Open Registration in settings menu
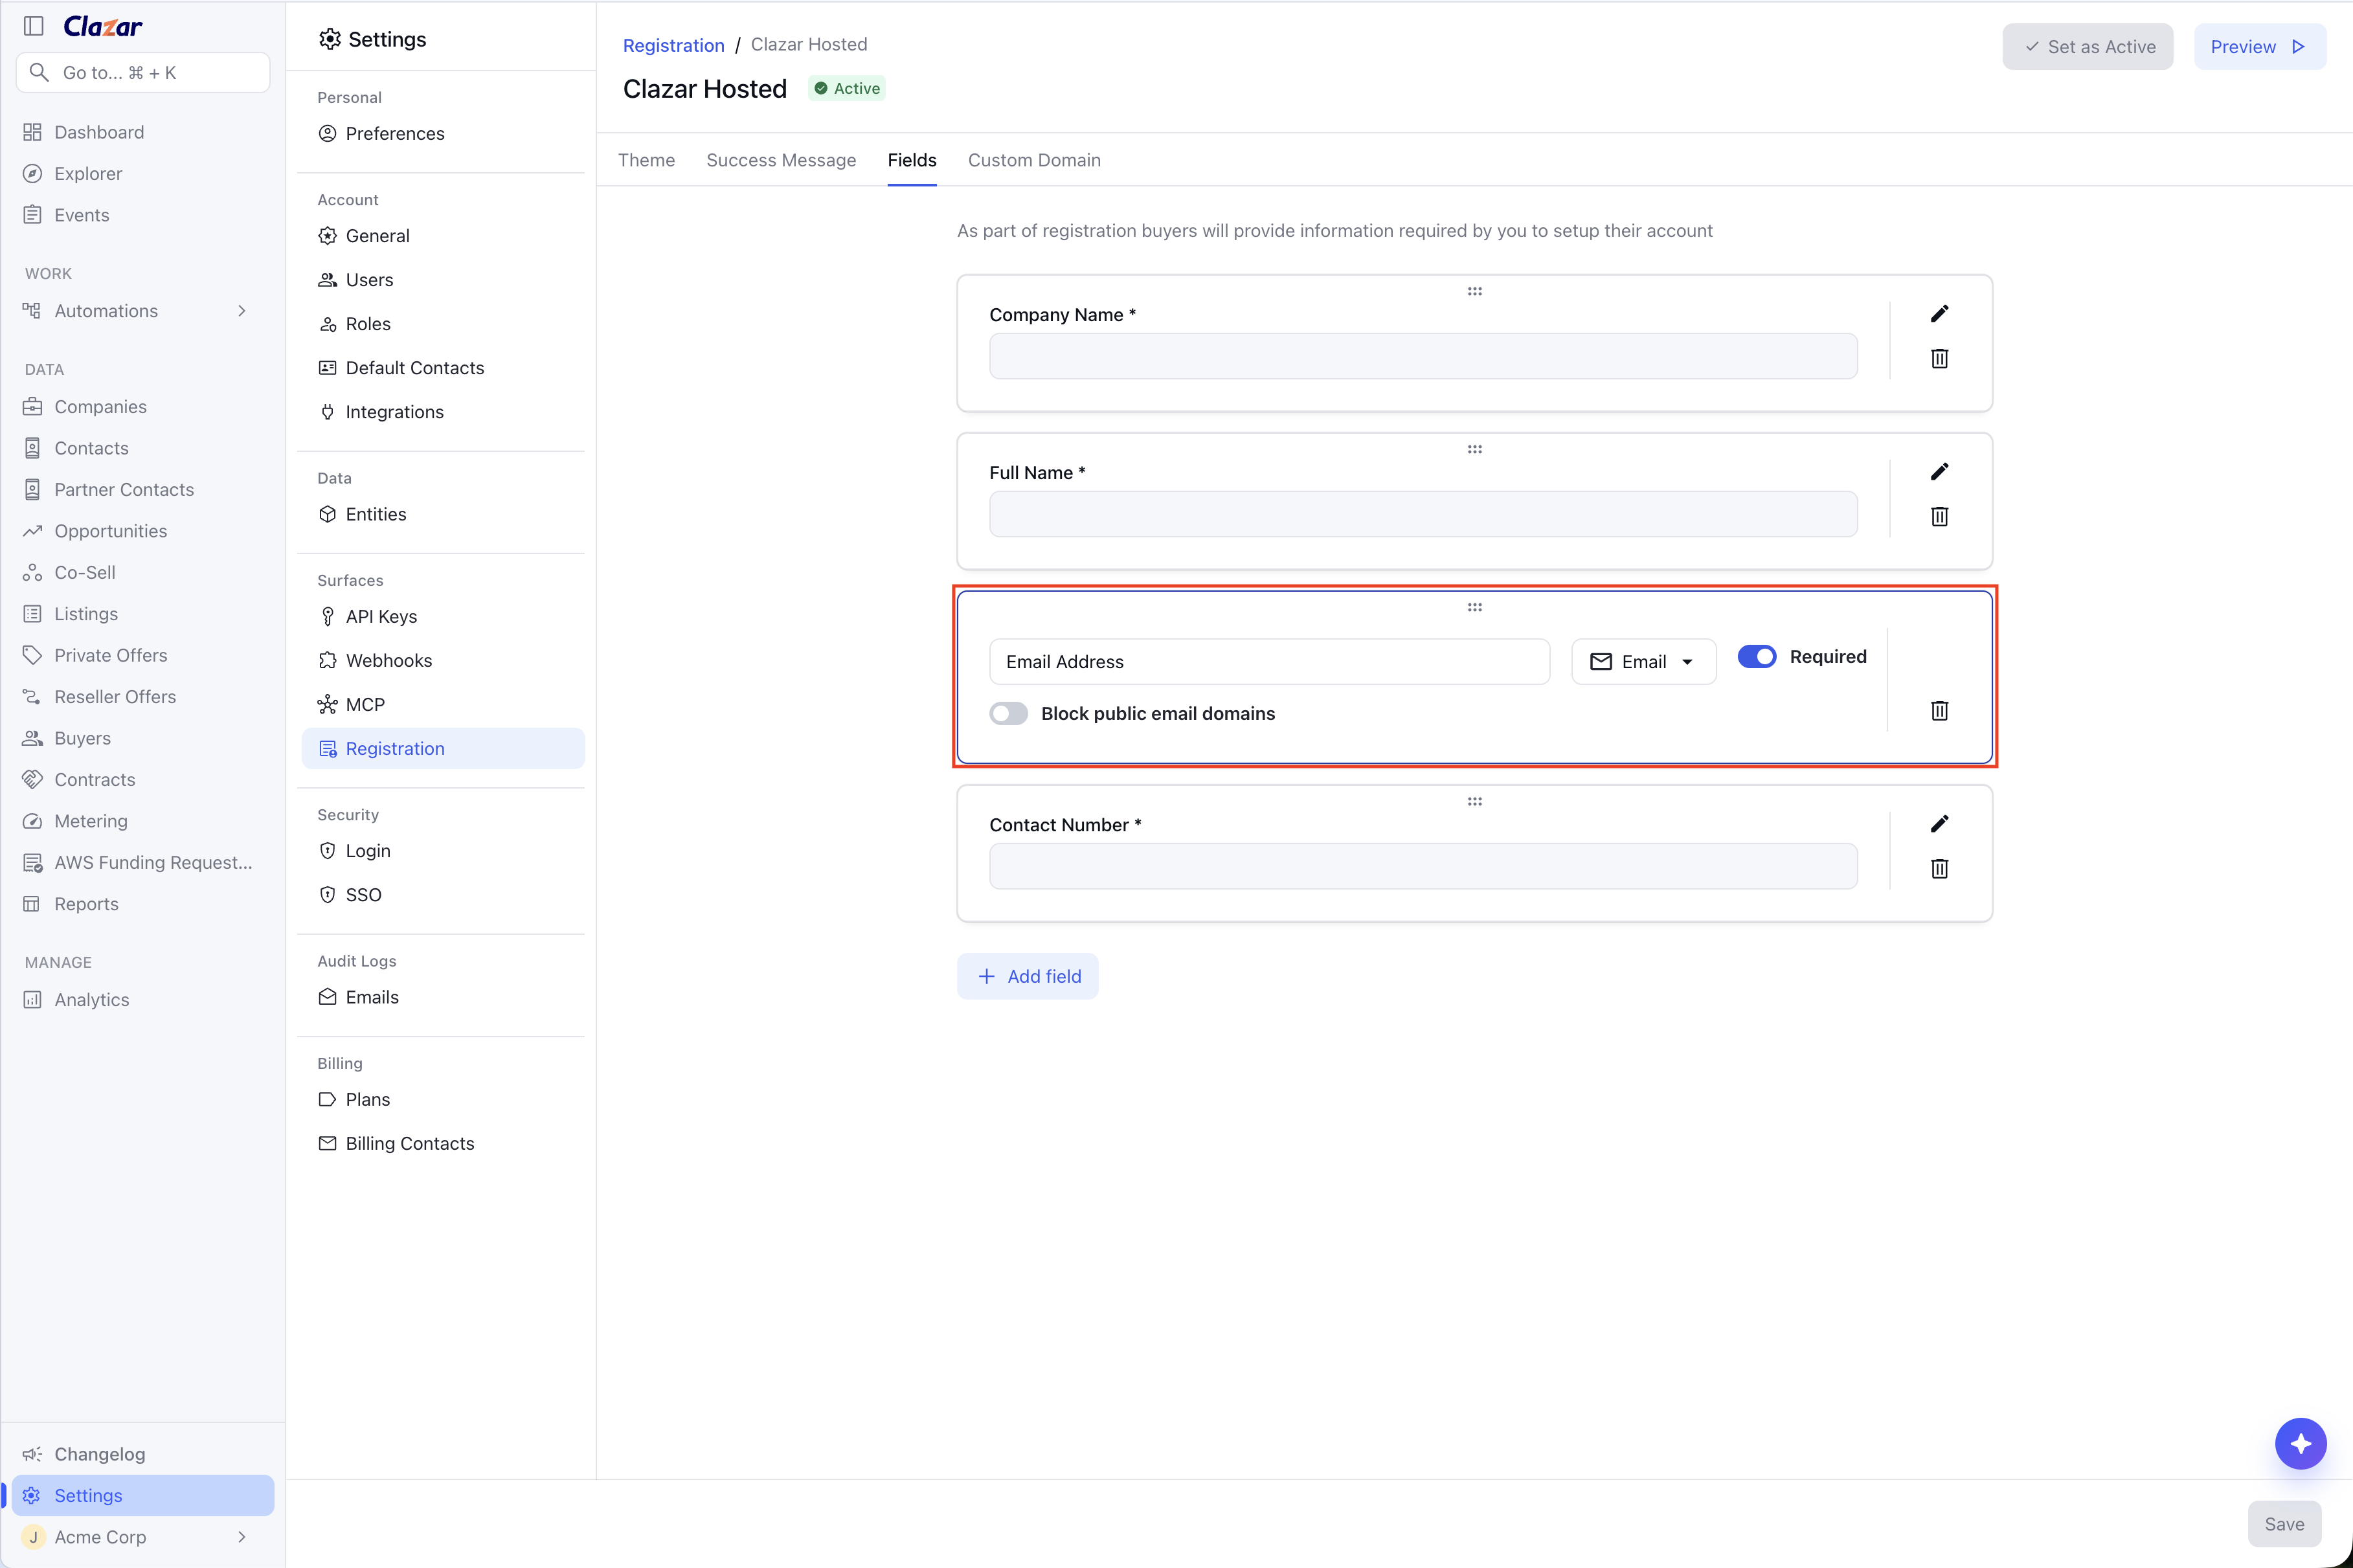 coord(443,748)
